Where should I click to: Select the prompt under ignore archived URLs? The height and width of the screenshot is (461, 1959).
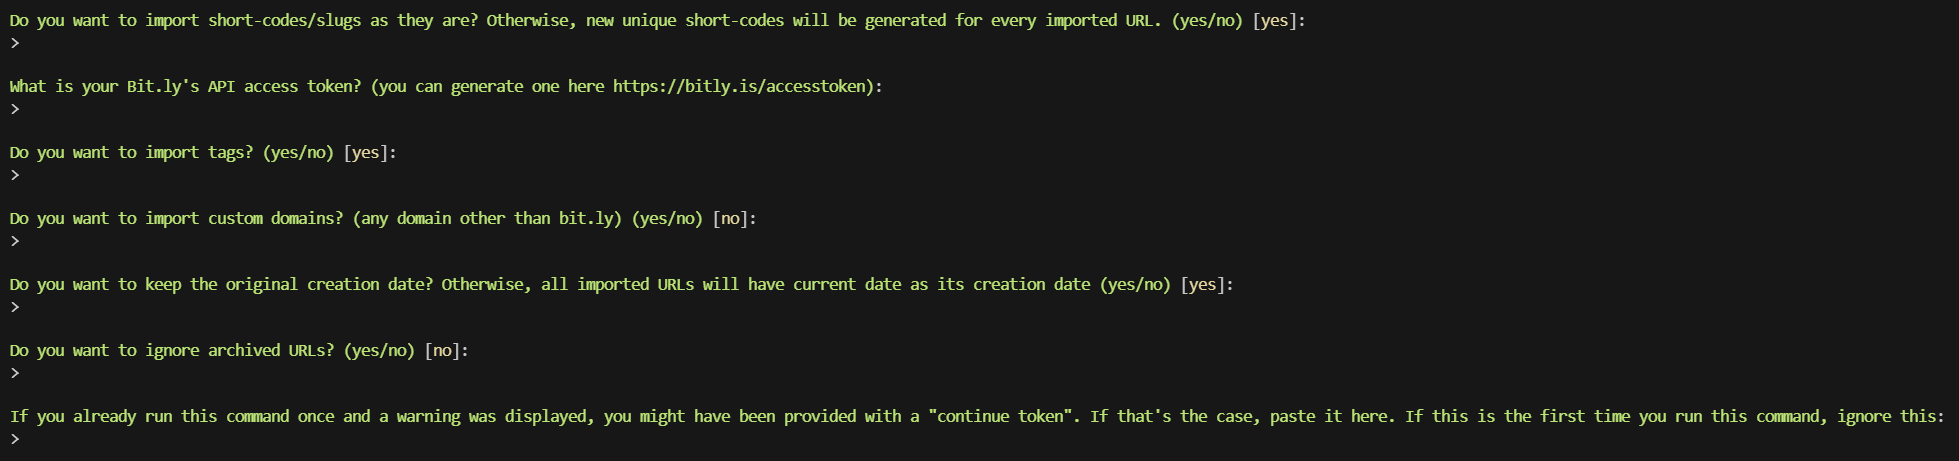pos(15,373)
